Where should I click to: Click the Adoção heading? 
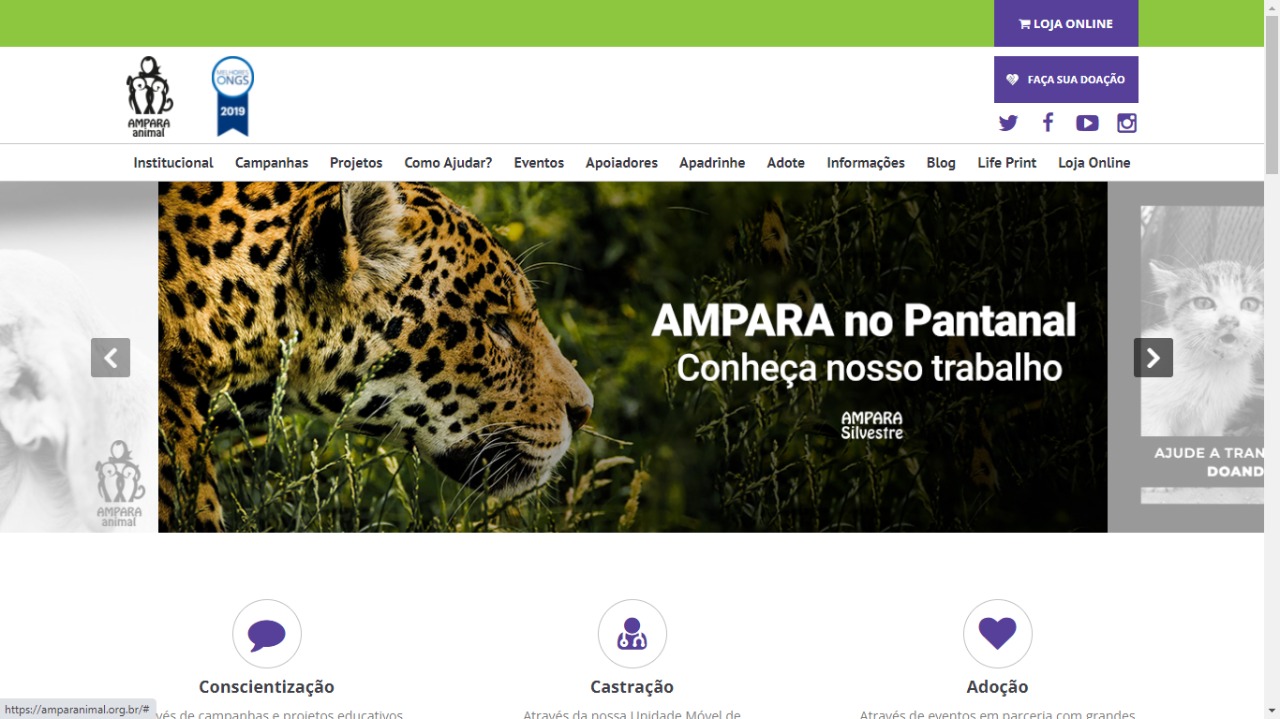tap(997, 687)
